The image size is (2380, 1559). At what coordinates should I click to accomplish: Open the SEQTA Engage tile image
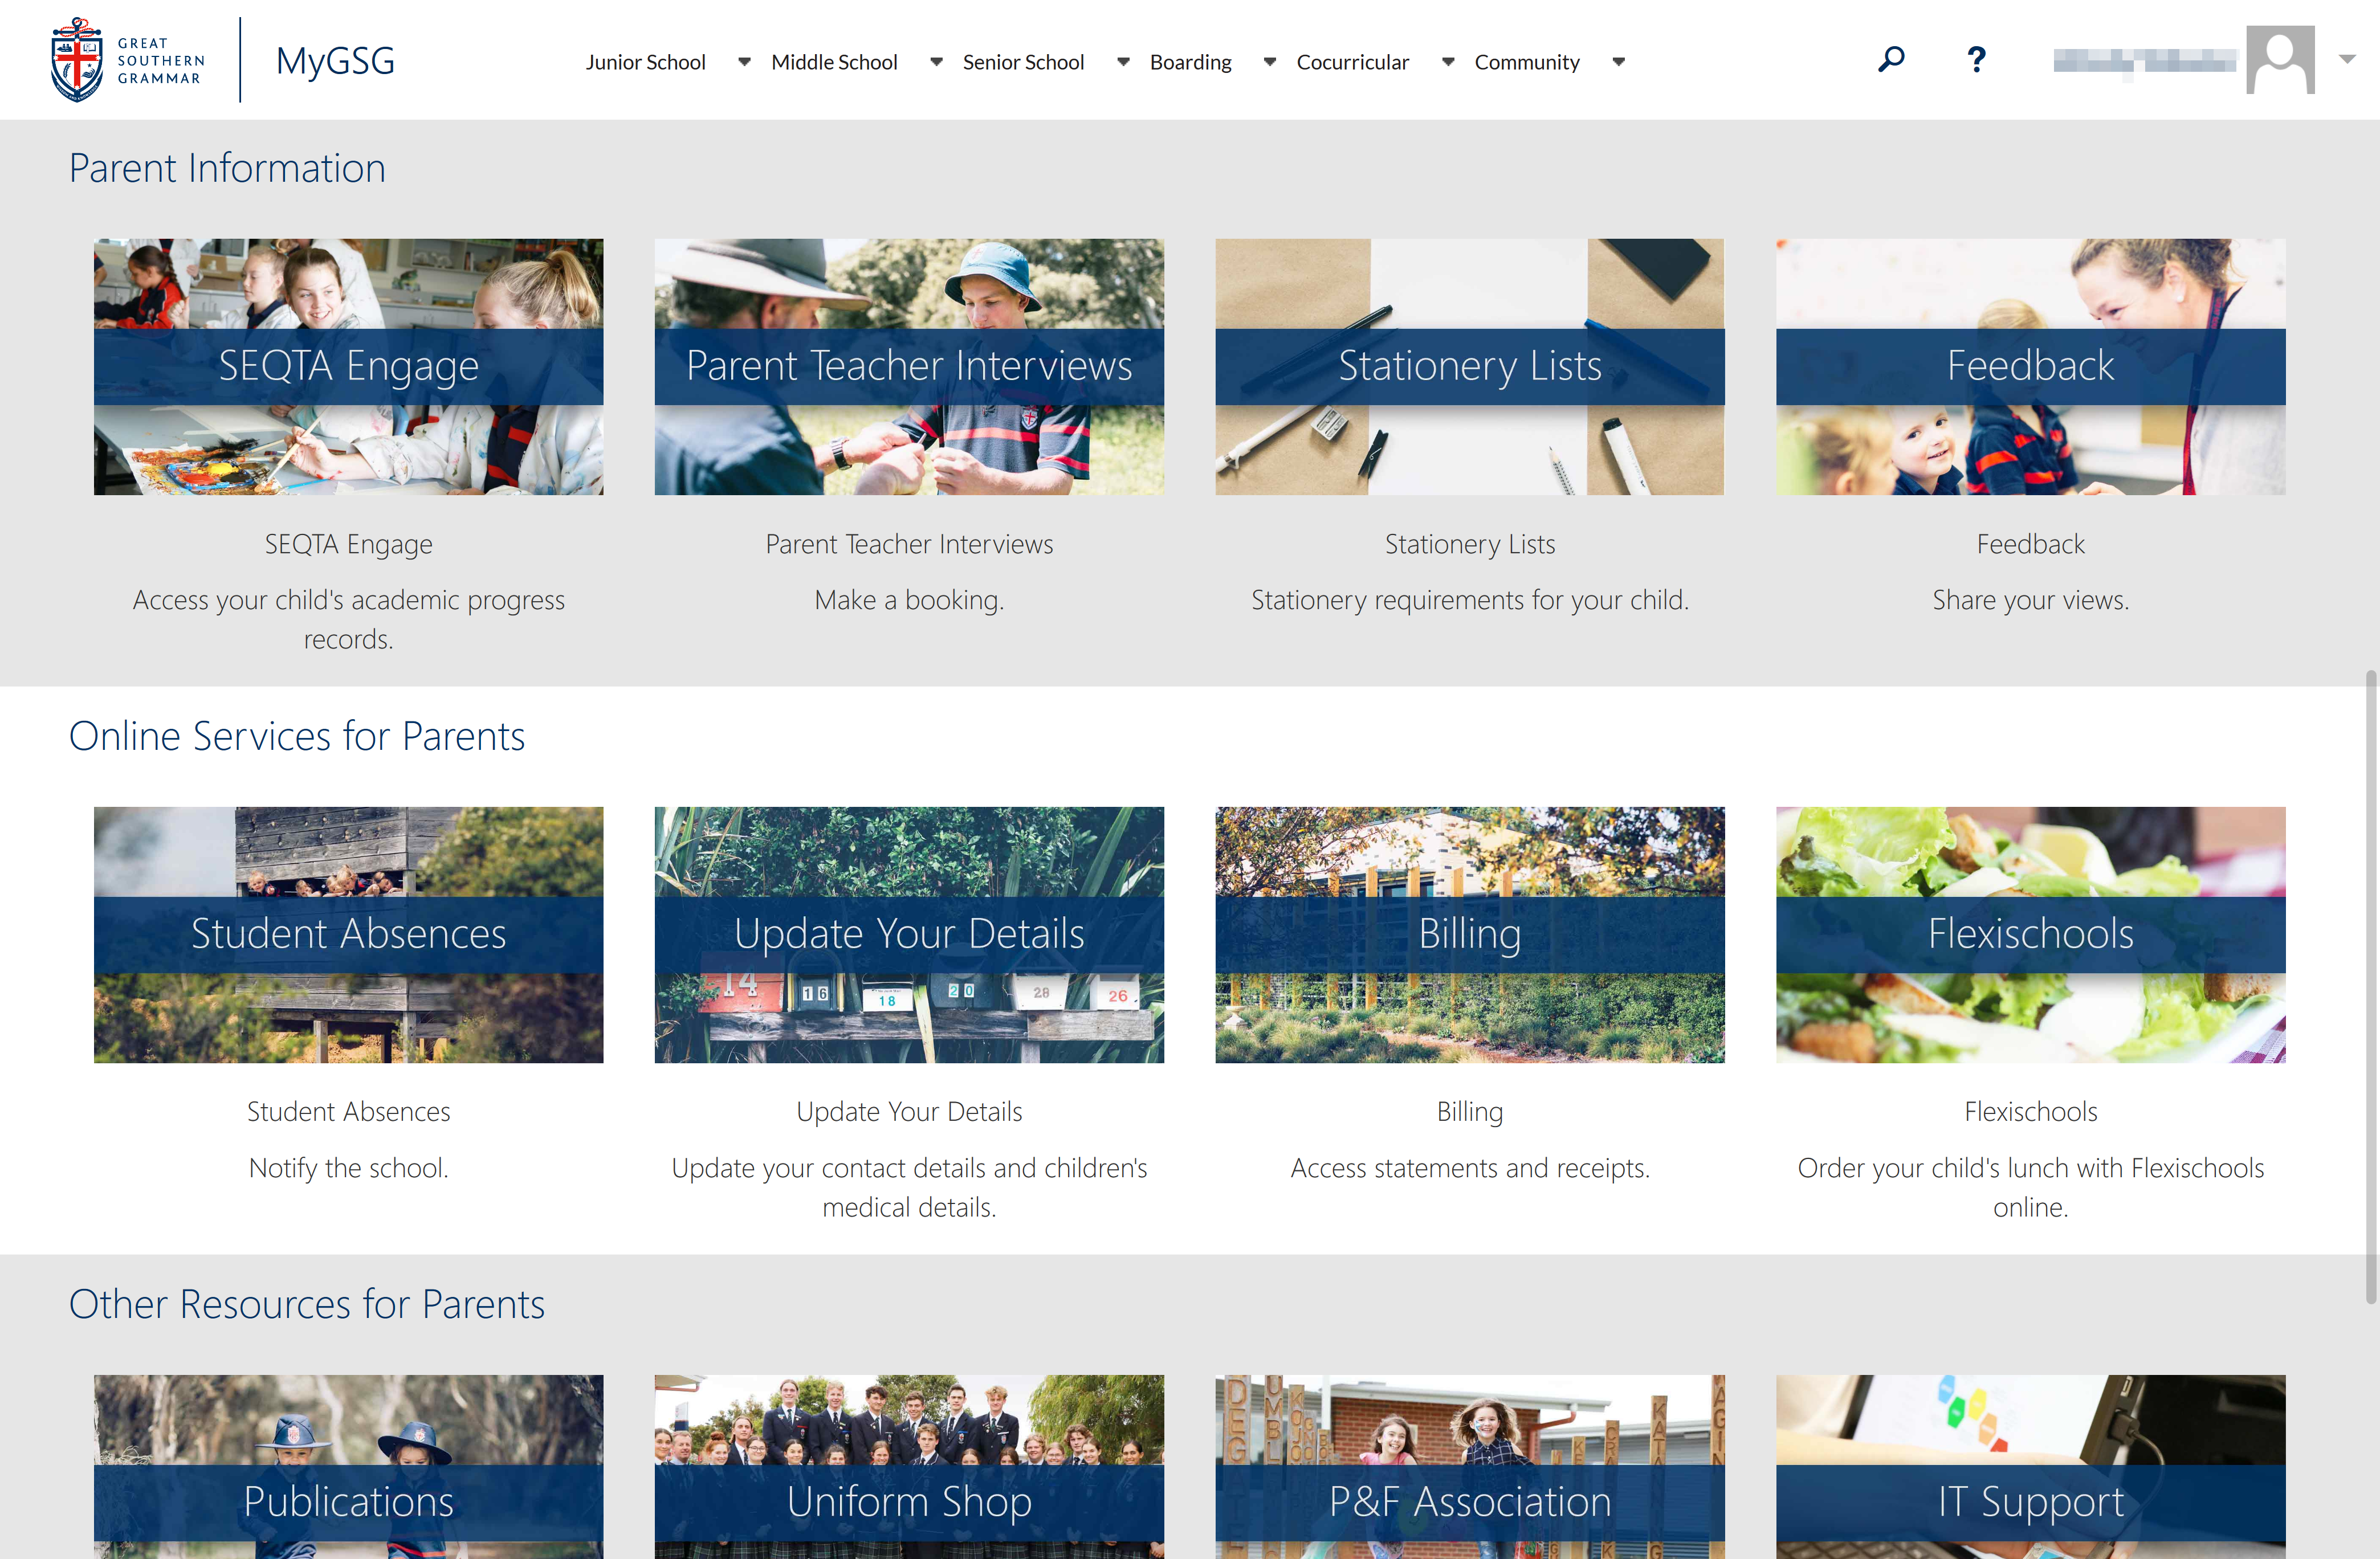click(348, 366)
